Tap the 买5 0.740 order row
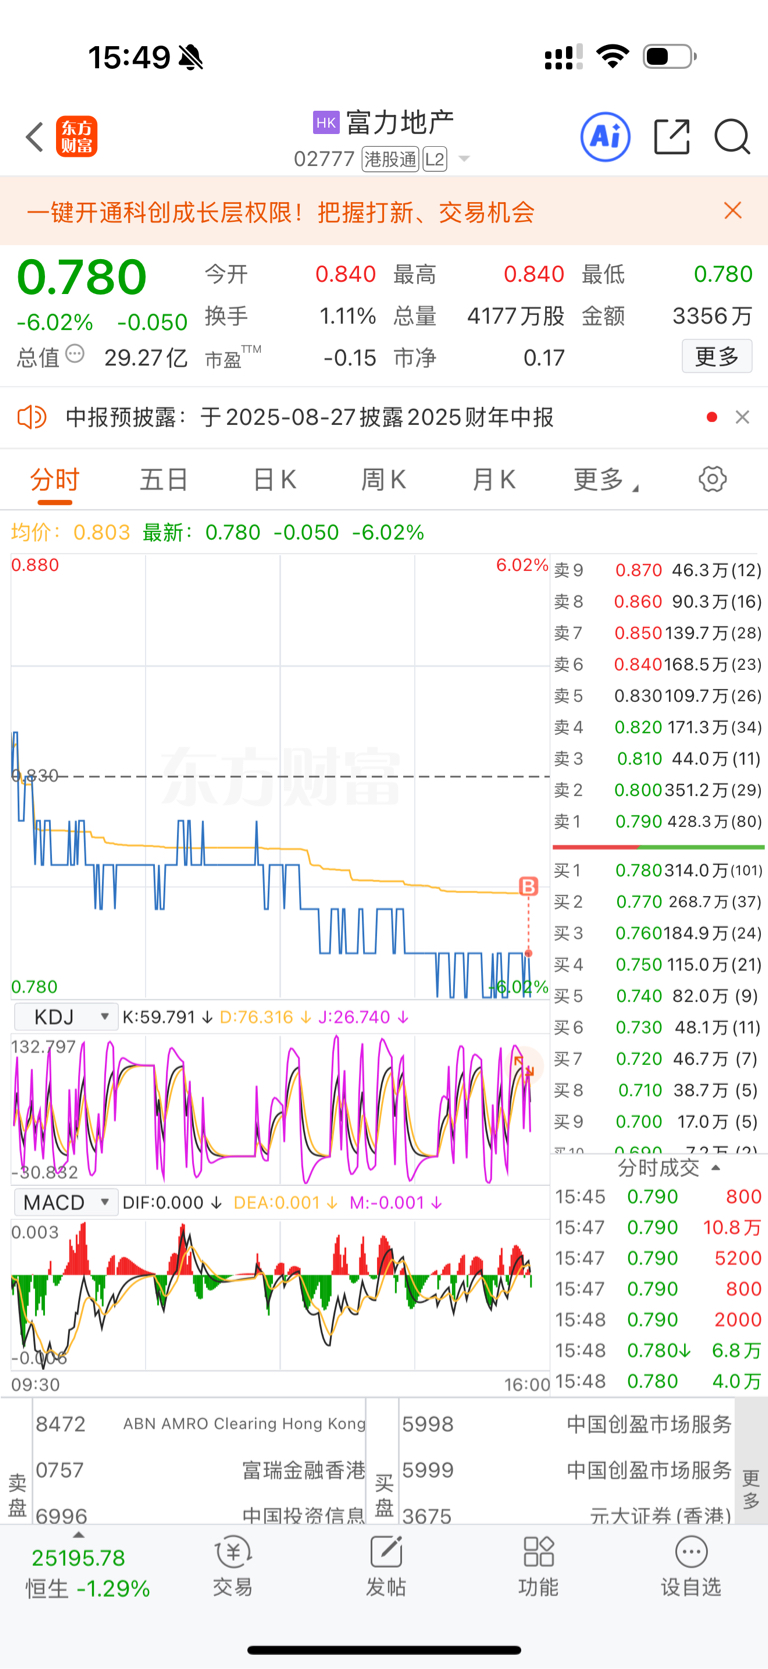This screenshot has width=768, height=1669. pyautogui.click(x=658, y=996)
